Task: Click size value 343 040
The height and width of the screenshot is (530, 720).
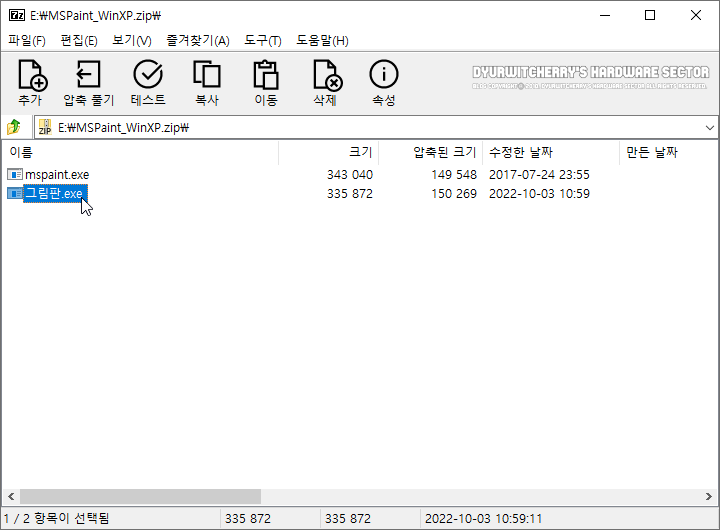Action: 350,175
